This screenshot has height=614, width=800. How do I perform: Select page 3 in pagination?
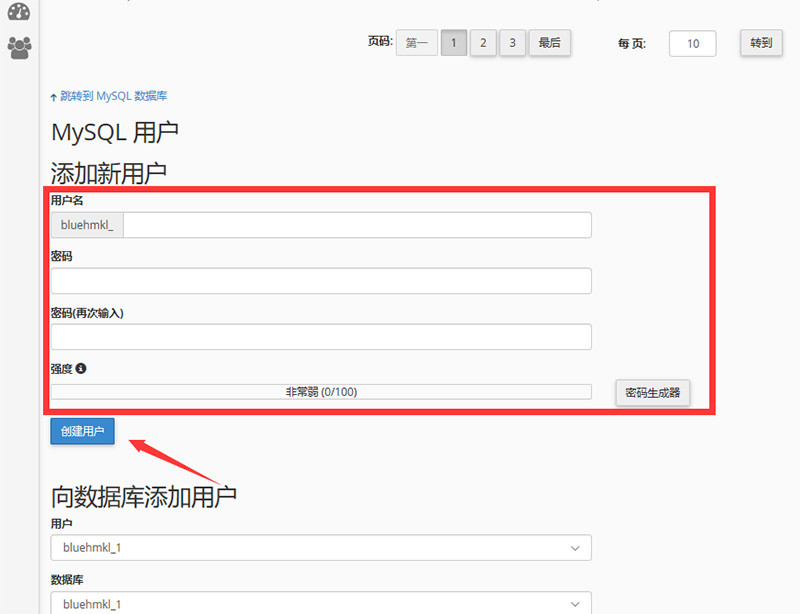(x=512, y=43)
